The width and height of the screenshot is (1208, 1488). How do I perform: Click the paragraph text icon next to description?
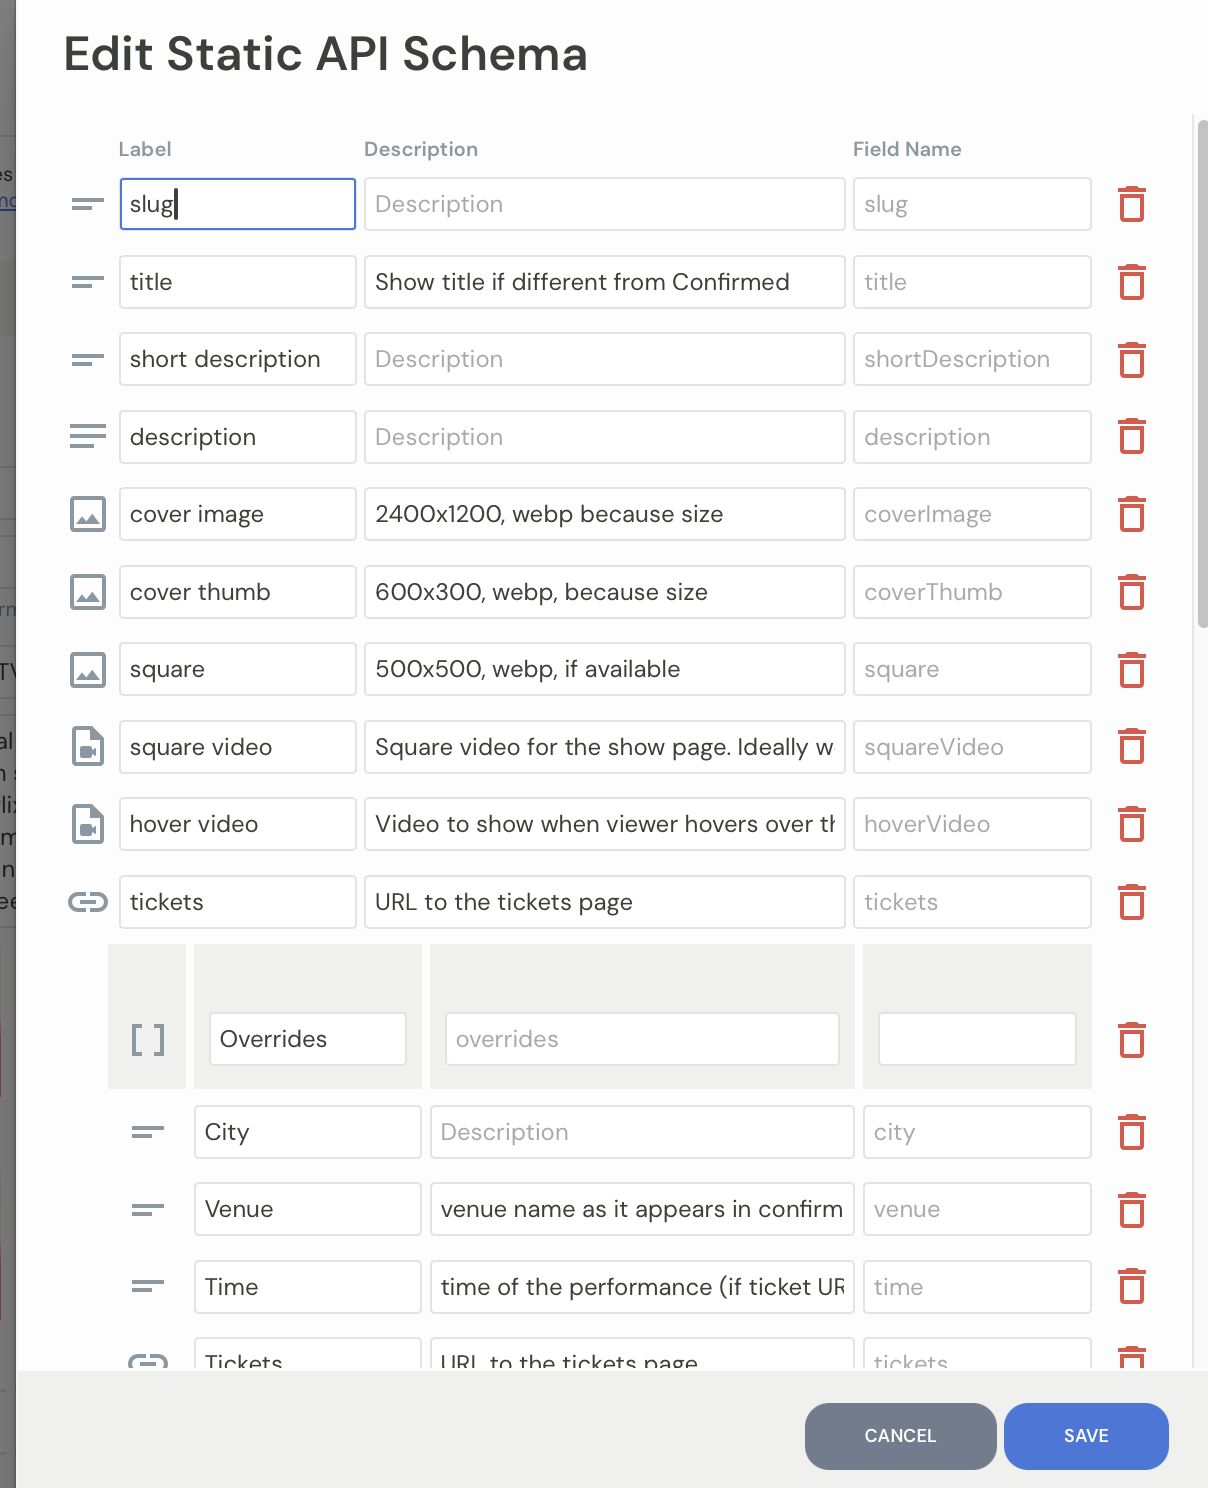coord(87,437)
